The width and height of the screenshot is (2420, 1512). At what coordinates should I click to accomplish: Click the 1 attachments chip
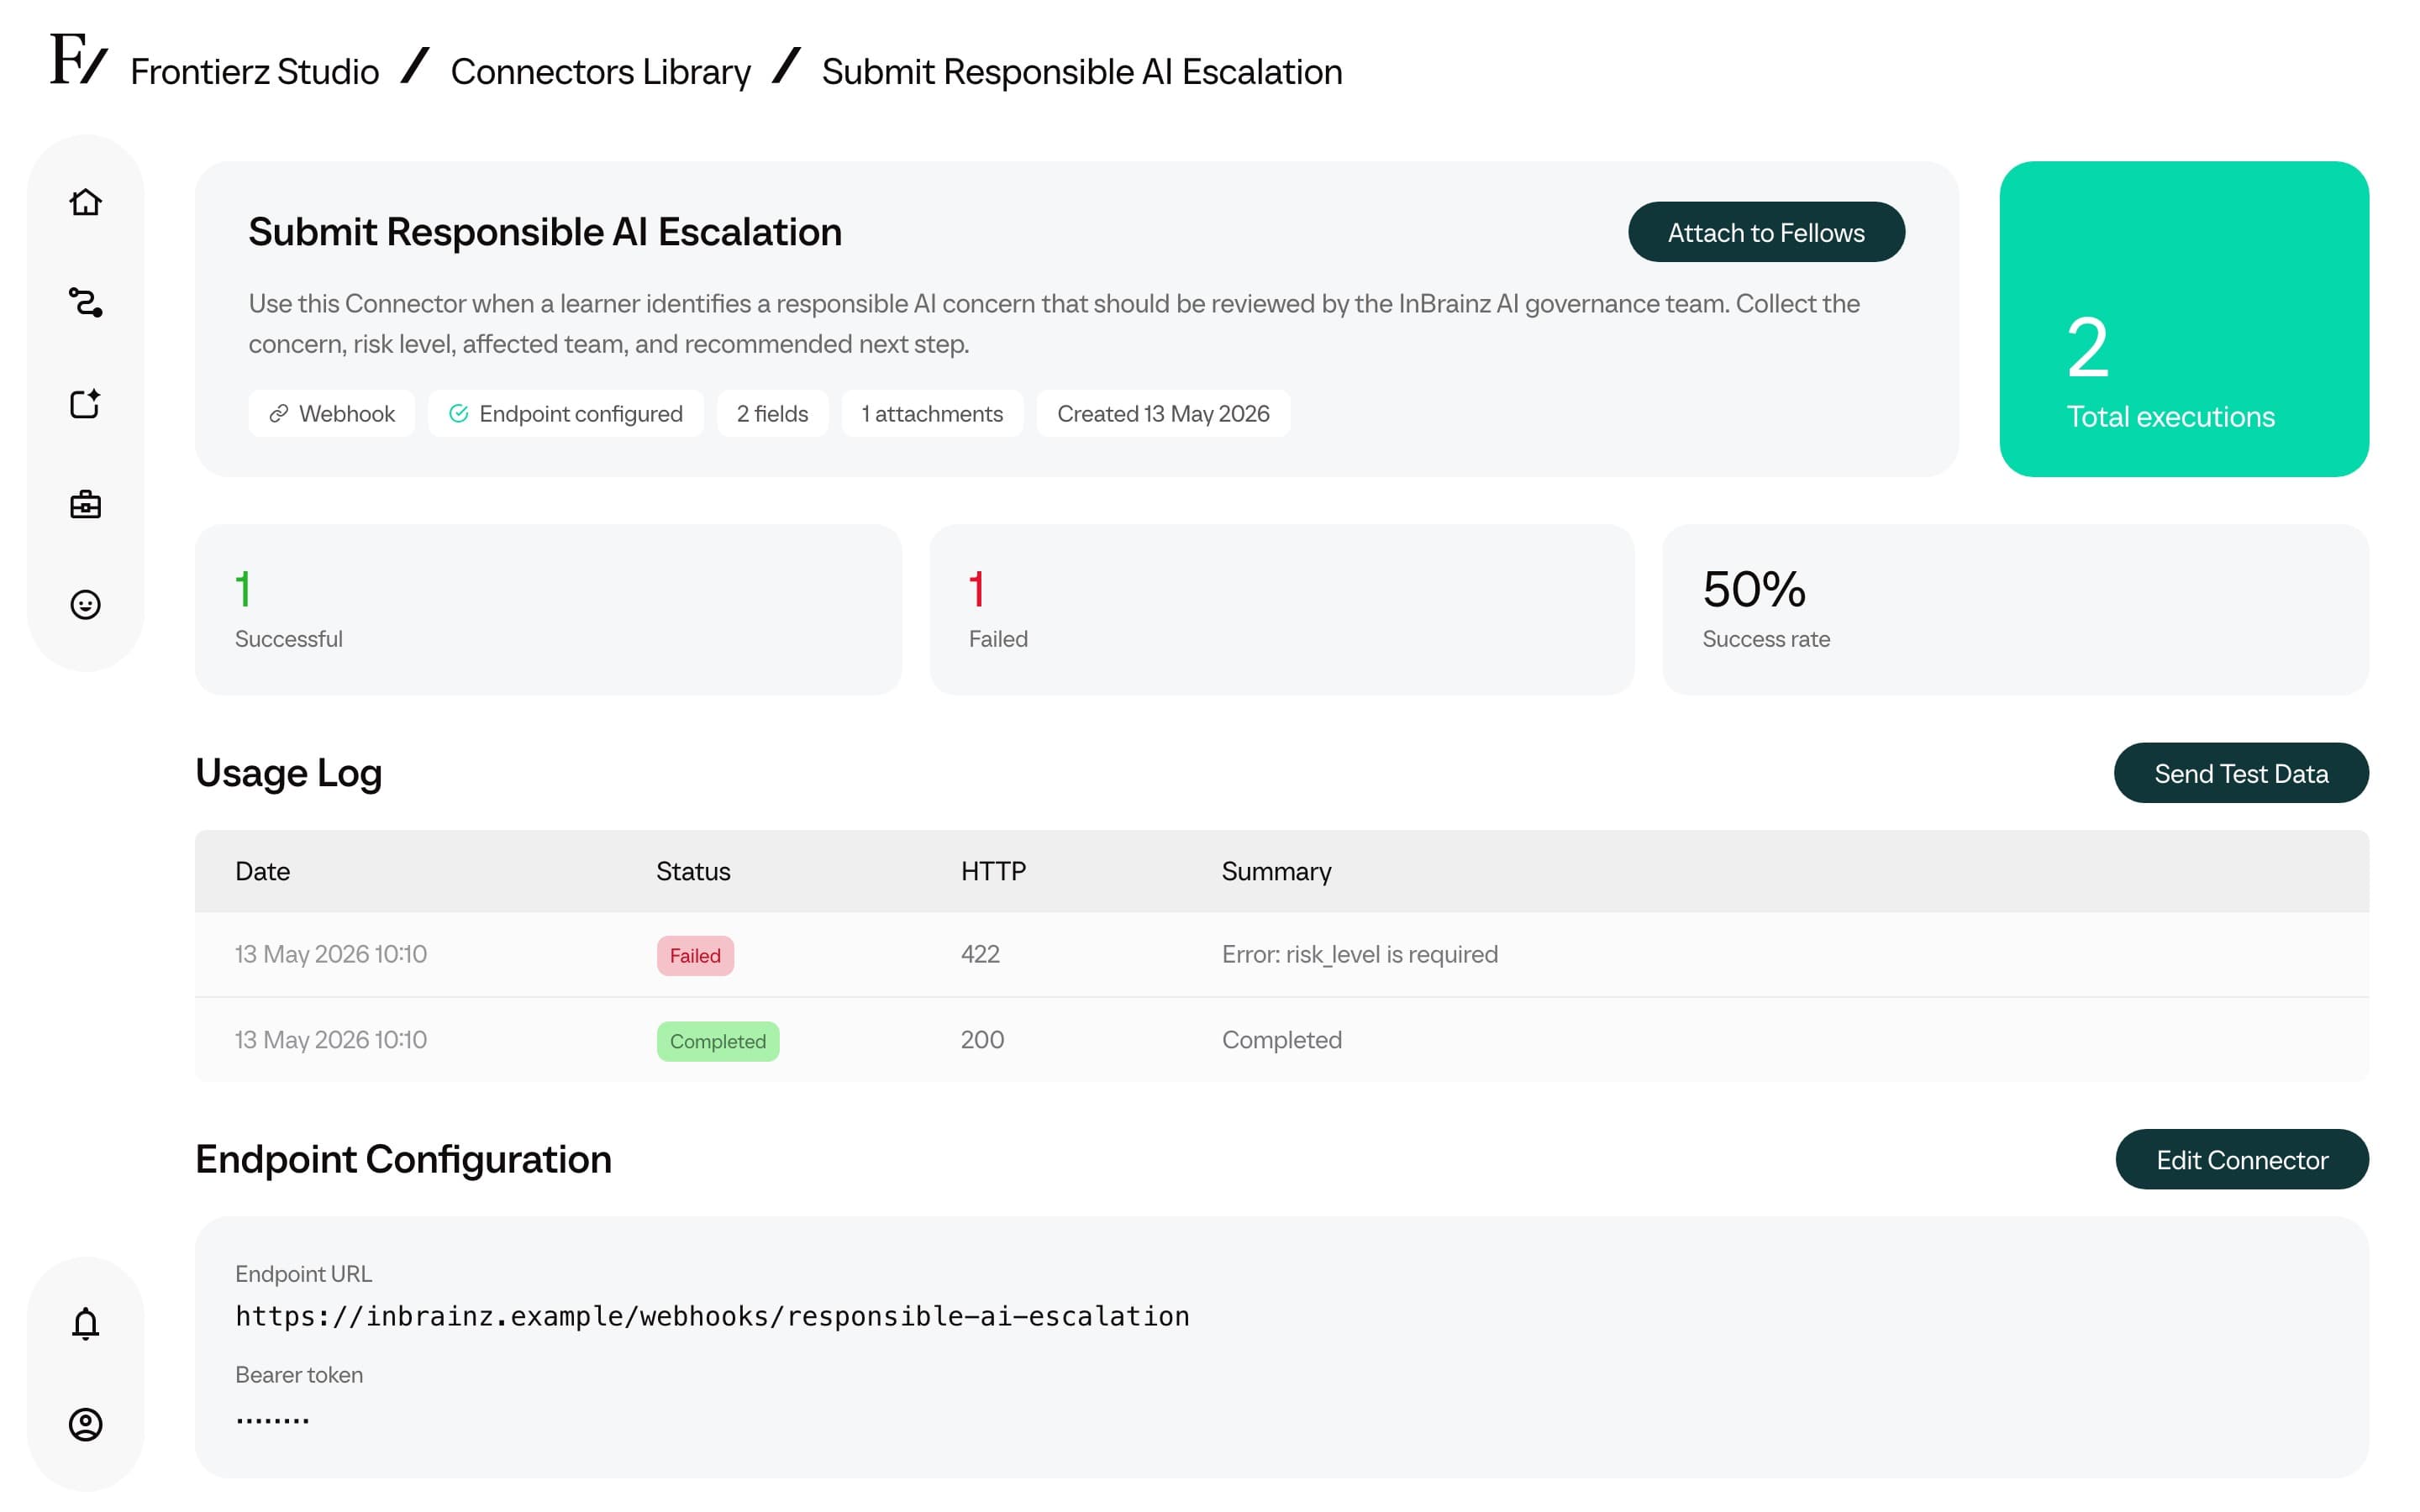(x=932, y=414)
